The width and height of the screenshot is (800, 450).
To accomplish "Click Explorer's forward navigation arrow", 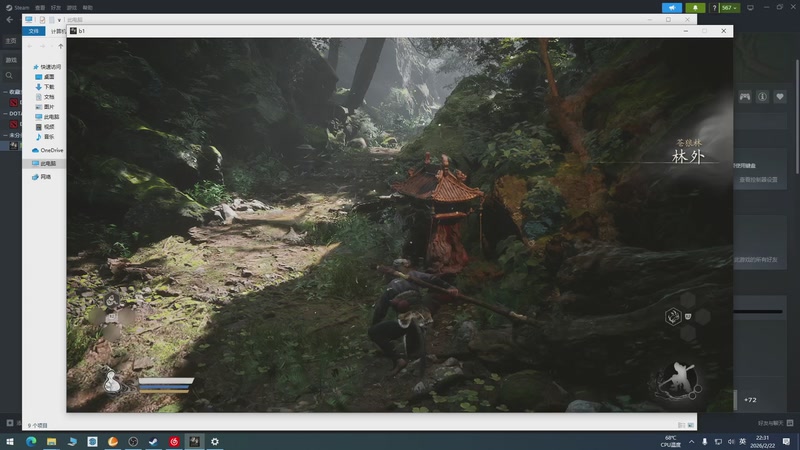I will tap(42, 46).
